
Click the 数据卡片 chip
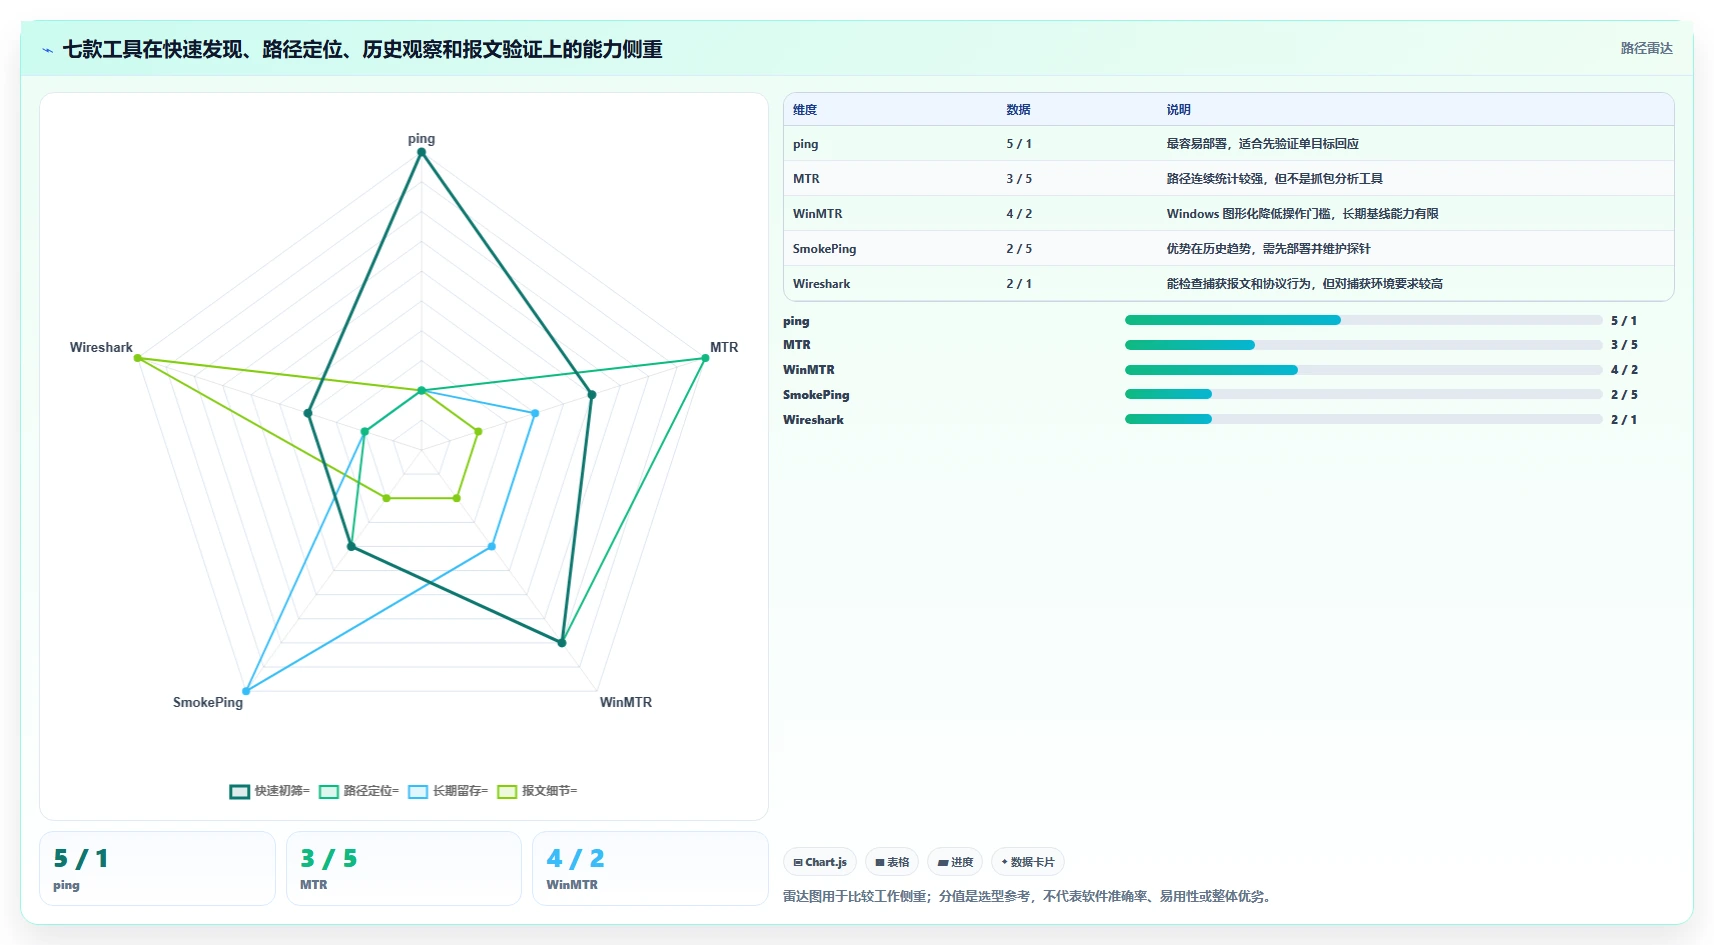pos(1027,862)
